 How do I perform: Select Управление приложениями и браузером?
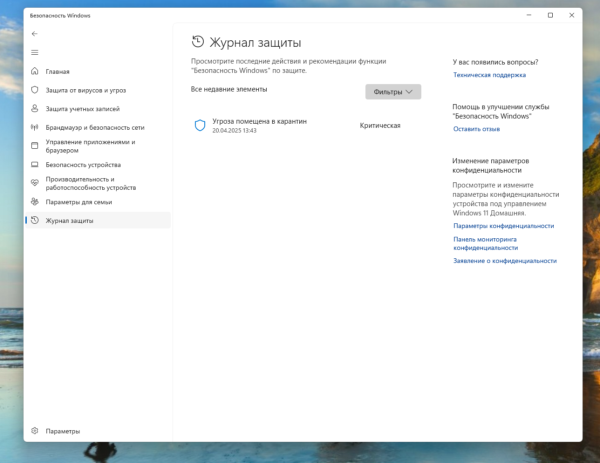tap(98, 146)
